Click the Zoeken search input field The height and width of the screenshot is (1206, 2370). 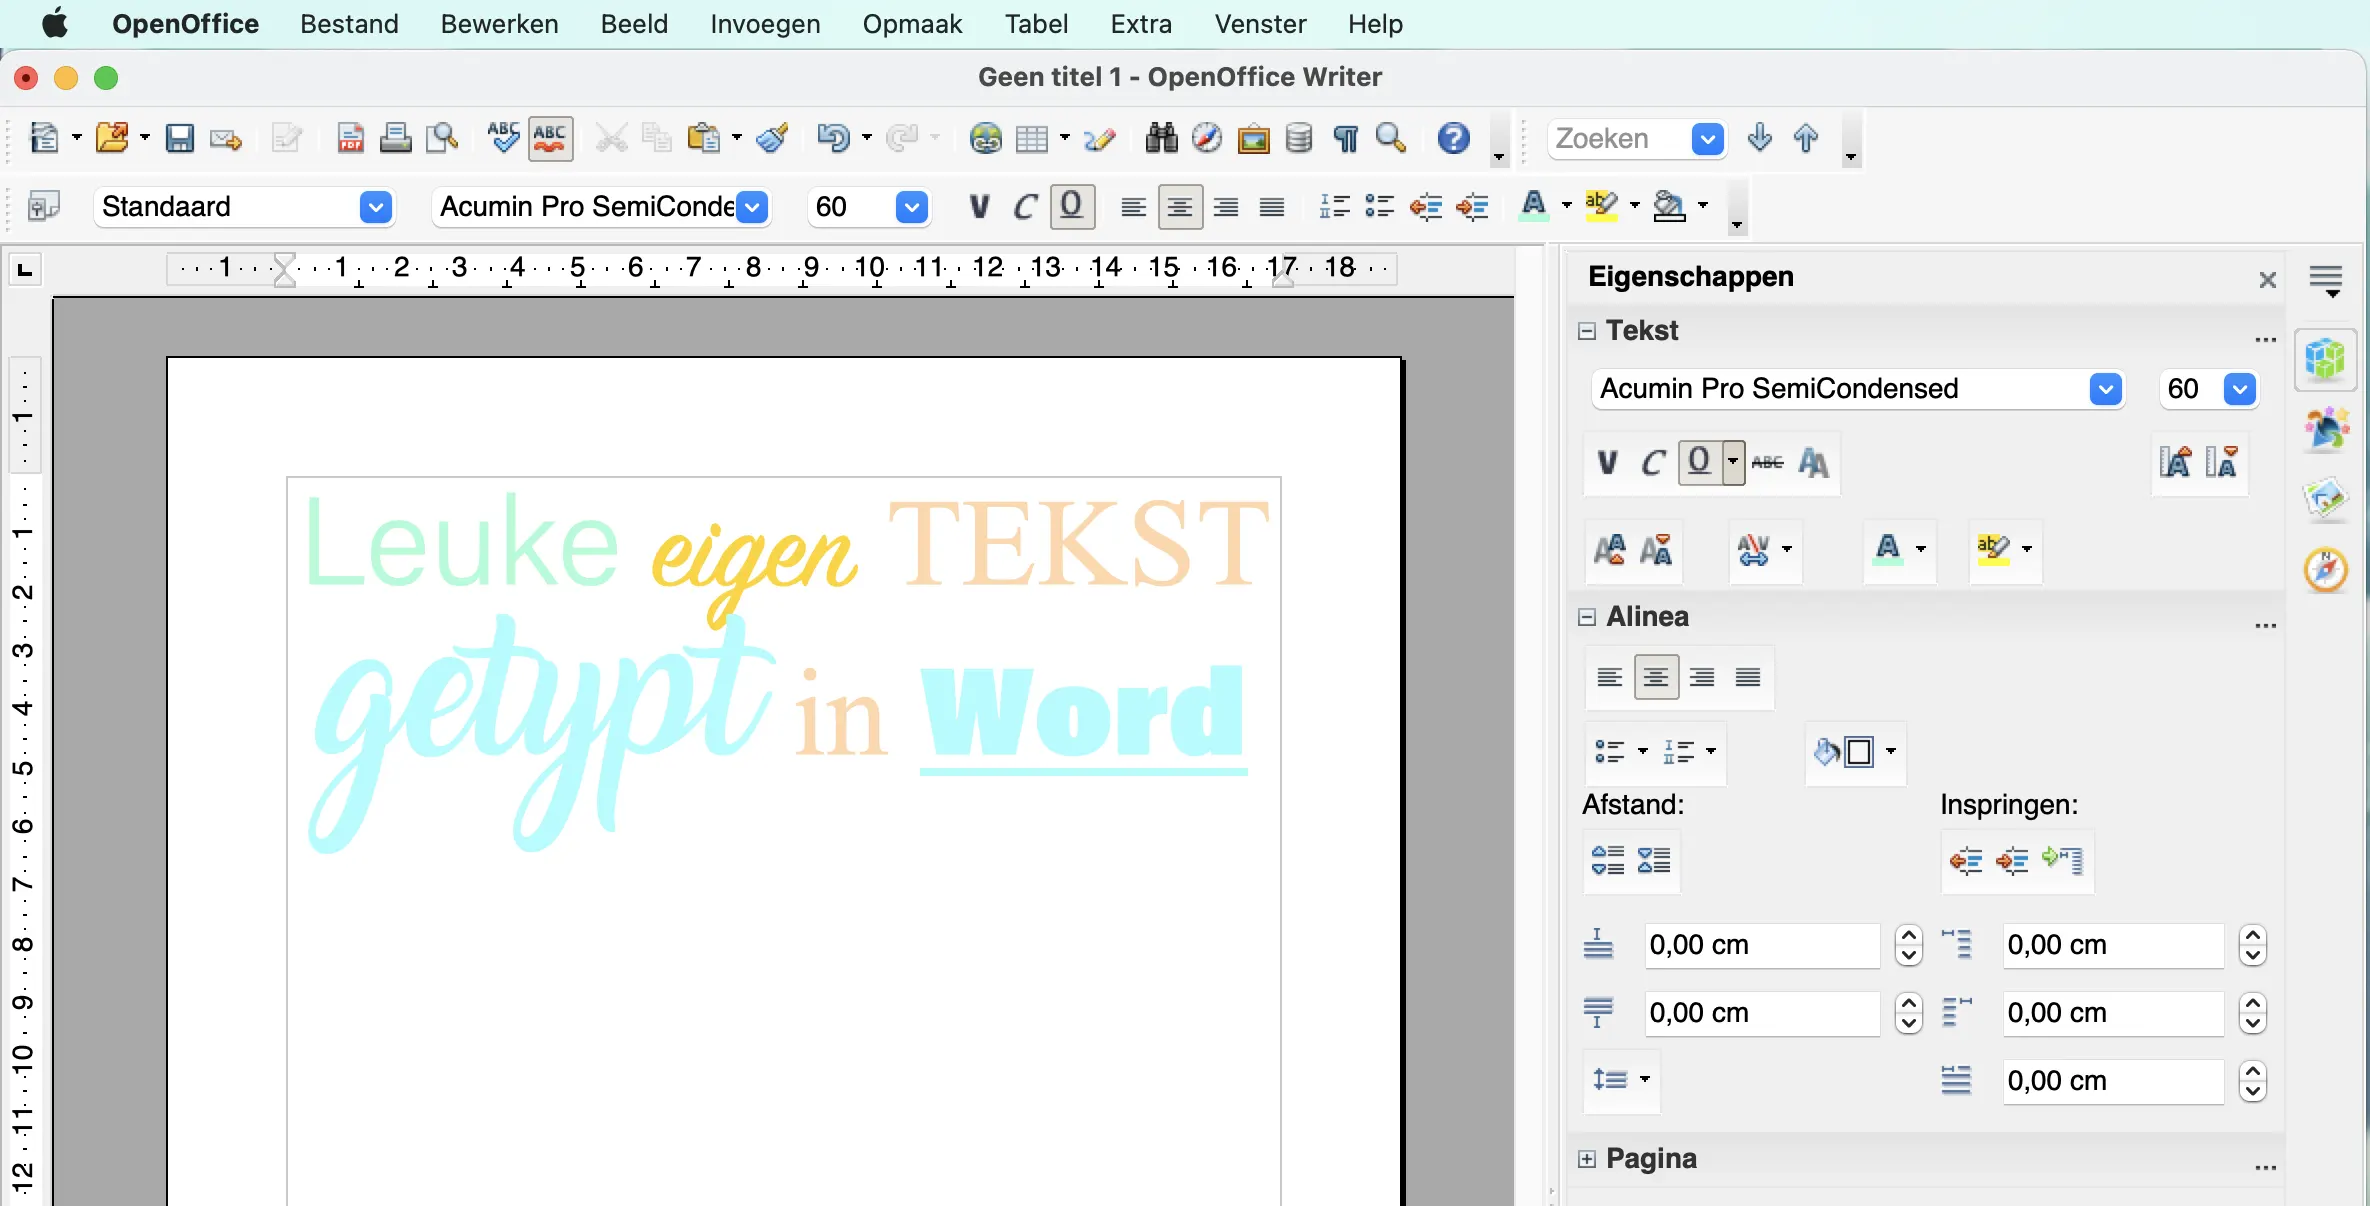coord(1620,139)
